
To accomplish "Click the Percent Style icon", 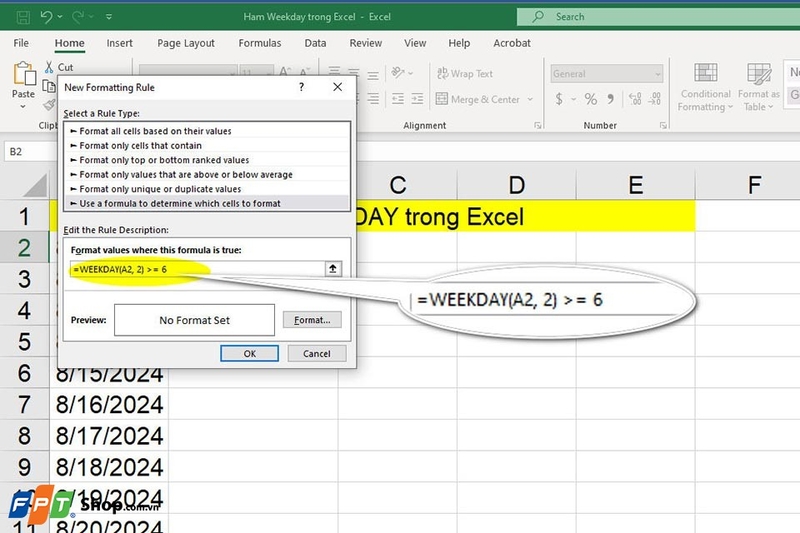I will (x=591, y=99).
